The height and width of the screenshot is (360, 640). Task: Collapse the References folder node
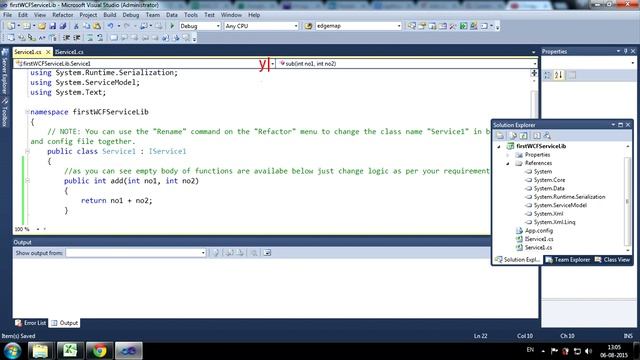(508, 163)
